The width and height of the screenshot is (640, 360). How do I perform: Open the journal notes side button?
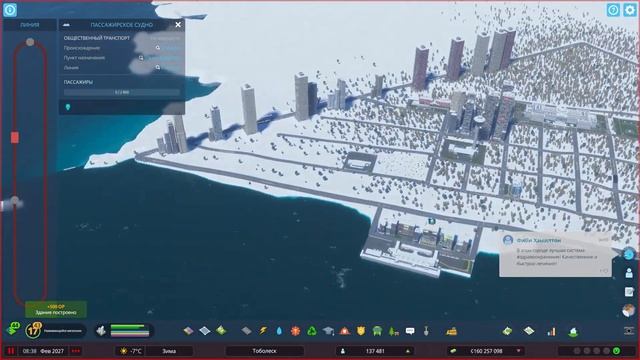tap(629, 291)
